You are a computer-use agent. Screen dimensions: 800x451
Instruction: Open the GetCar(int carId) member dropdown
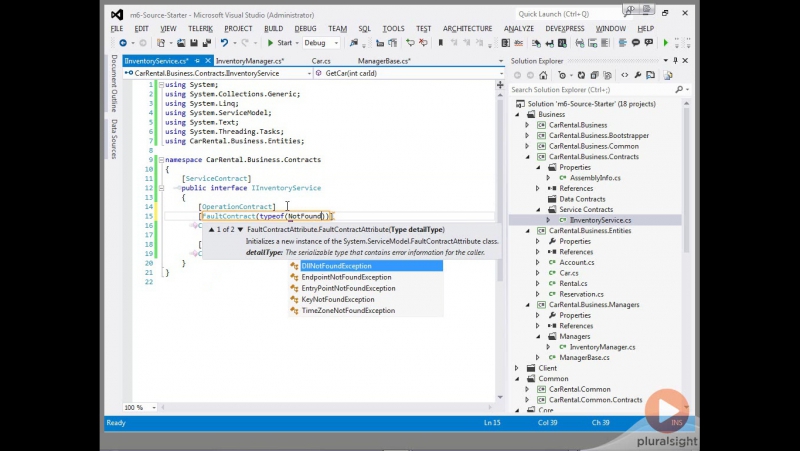coord(409,73)
